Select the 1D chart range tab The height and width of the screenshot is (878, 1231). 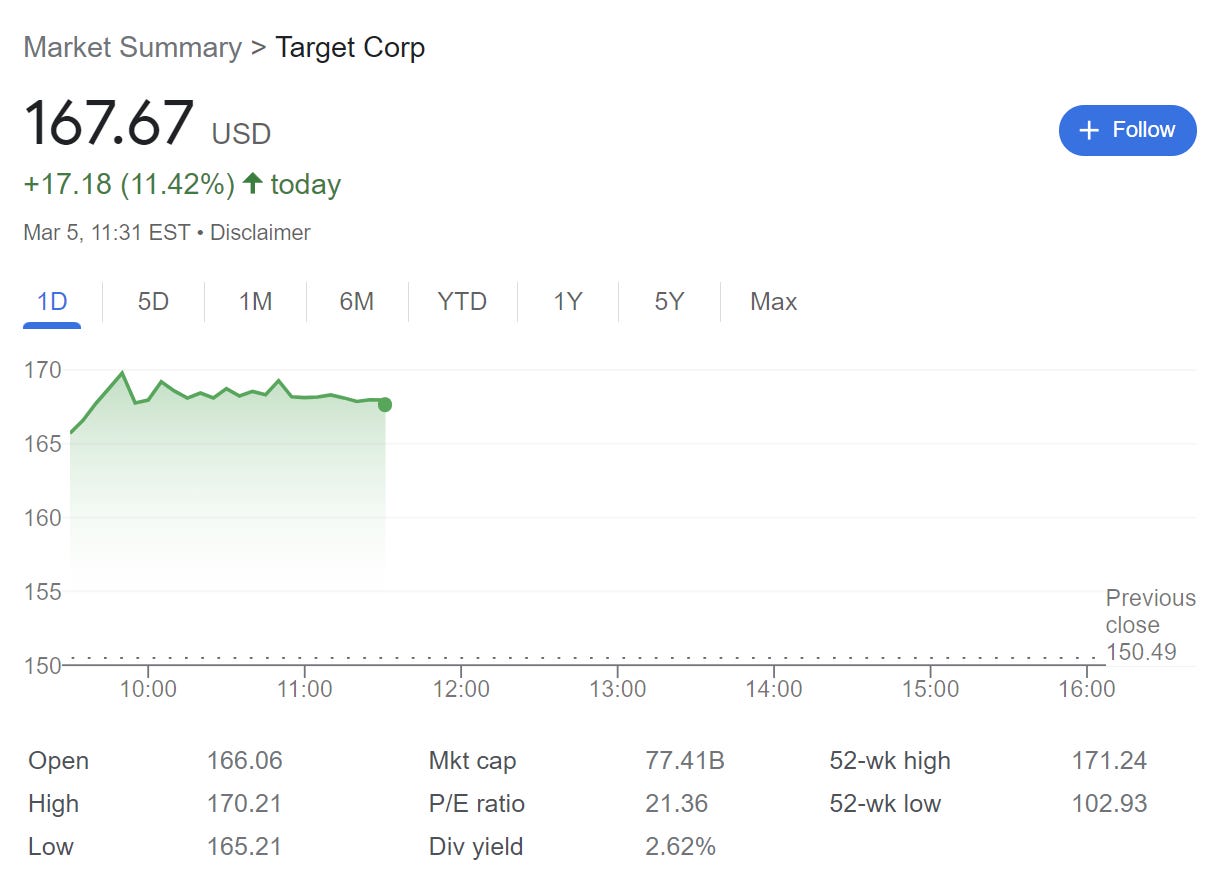coord(52,302)
